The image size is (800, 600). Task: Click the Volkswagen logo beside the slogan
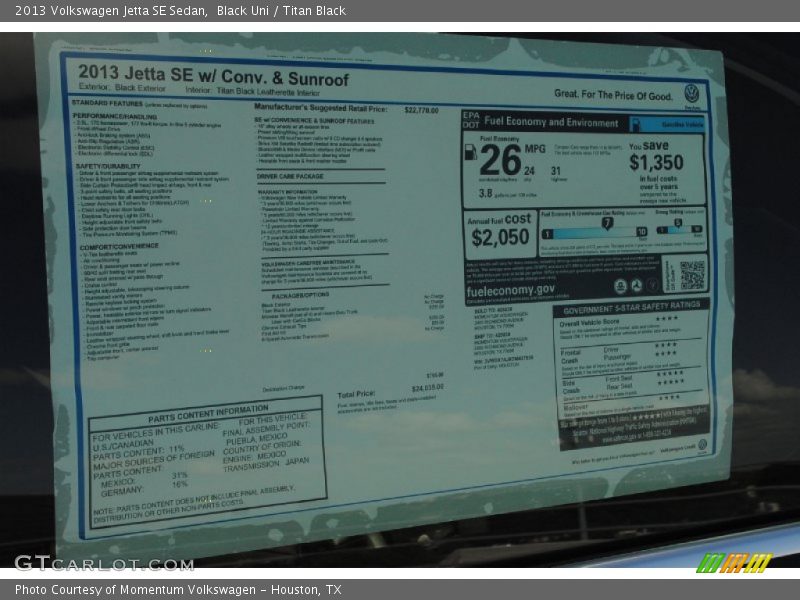(x=691, y=93)
